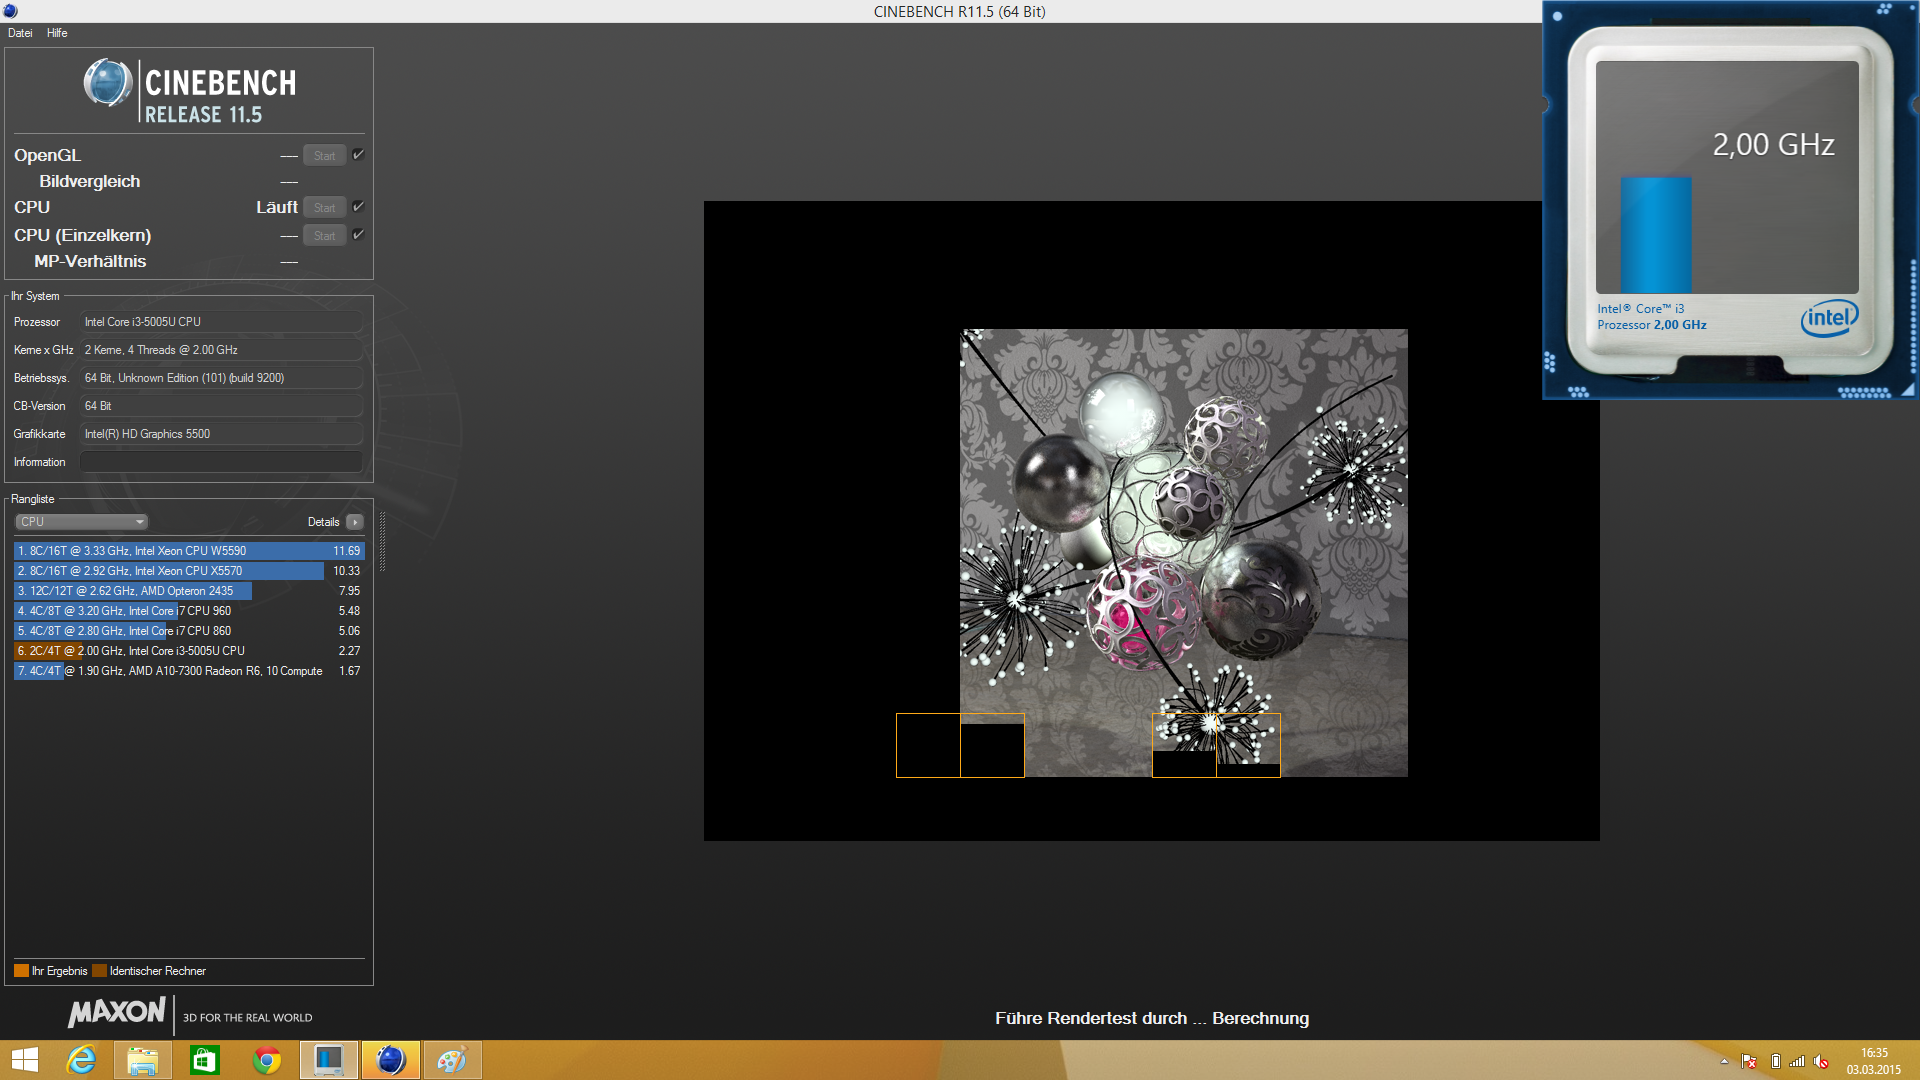This screenshot has width=1920, height=1080.
Task: Open the Action Center flag icon
Action: 1749,1061
